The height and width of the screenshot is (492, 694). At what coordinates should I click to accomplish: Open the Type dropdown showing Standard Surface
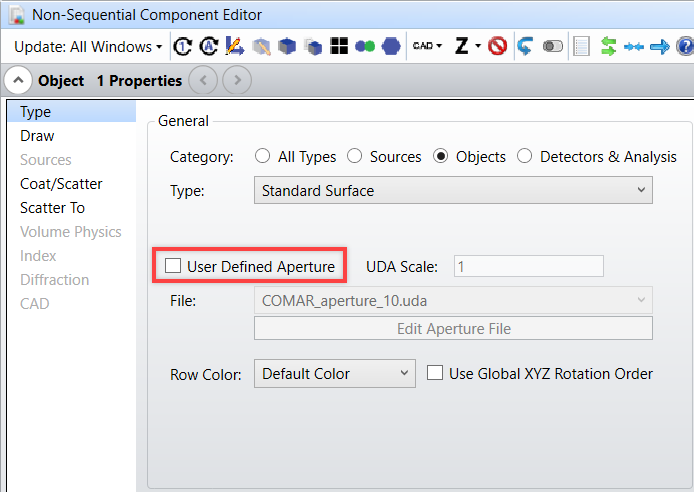[453, 190]
